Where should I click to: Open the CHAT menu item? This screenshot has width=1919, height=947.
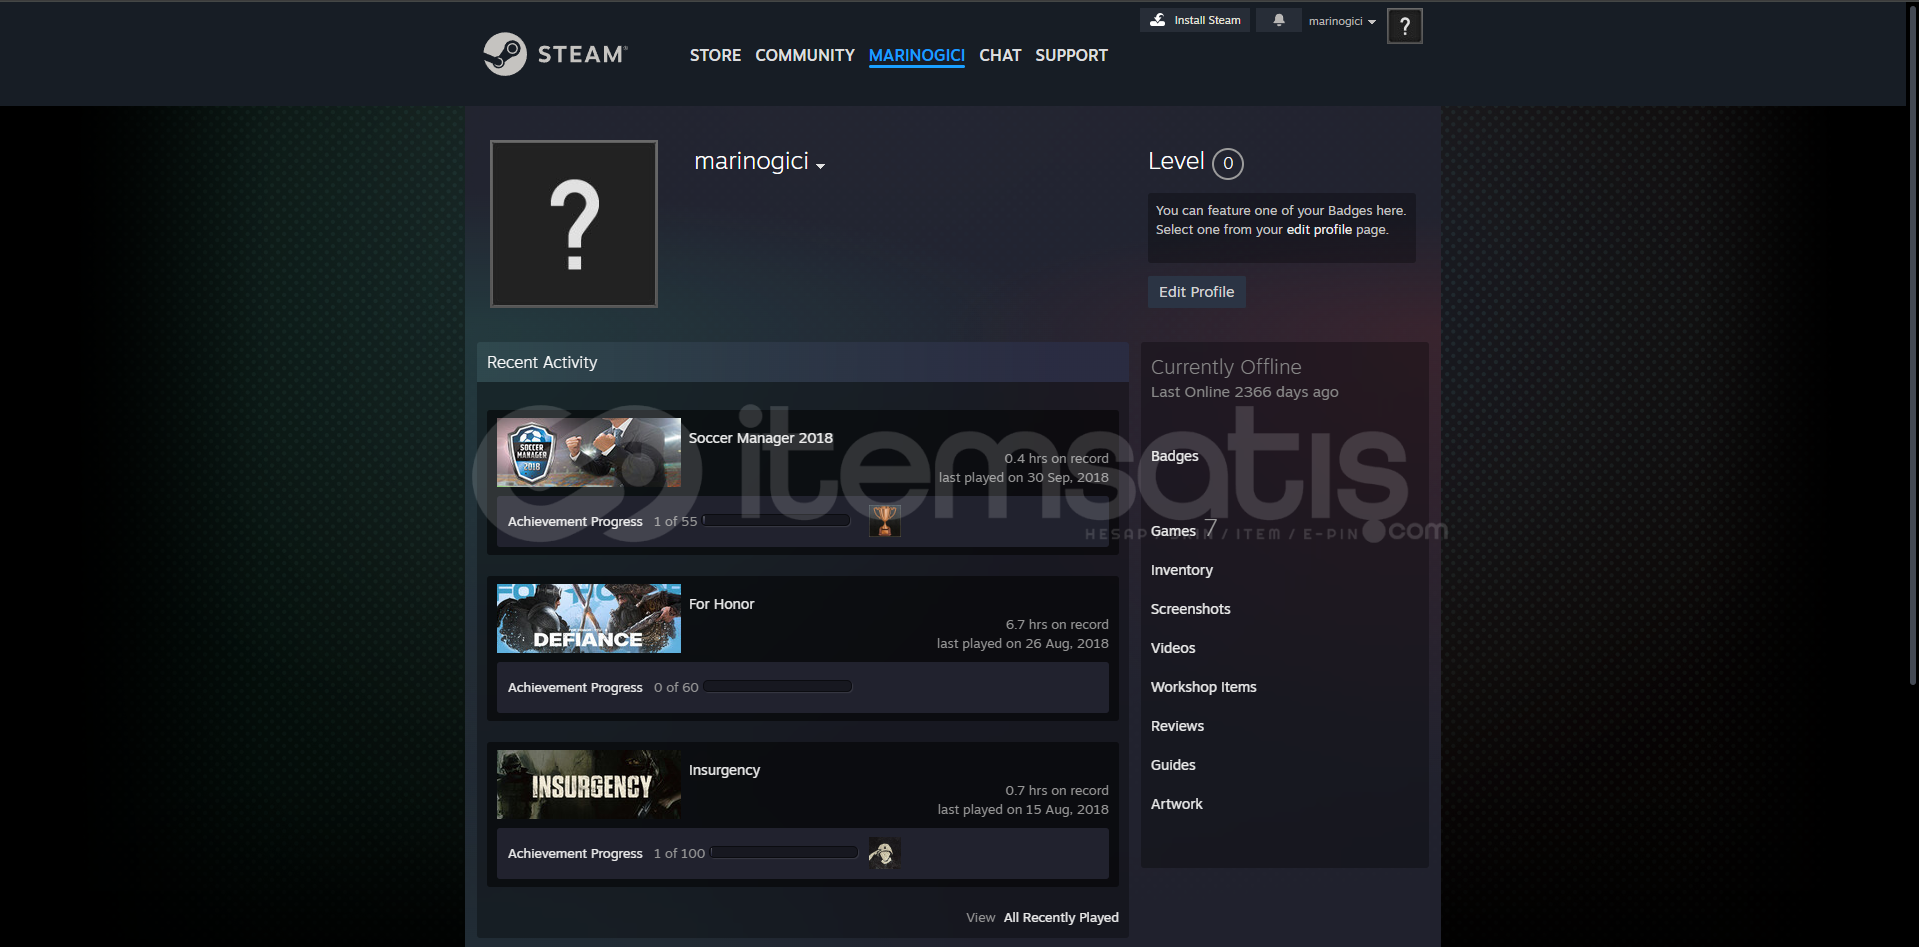click(1000, 55)
